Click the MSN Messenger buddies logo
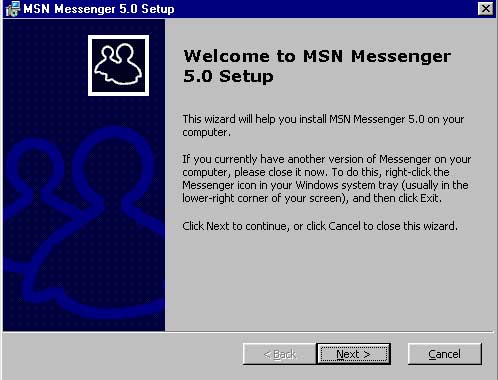The height and width of the screenshot is (380, 498). click(x=118, y=65)
